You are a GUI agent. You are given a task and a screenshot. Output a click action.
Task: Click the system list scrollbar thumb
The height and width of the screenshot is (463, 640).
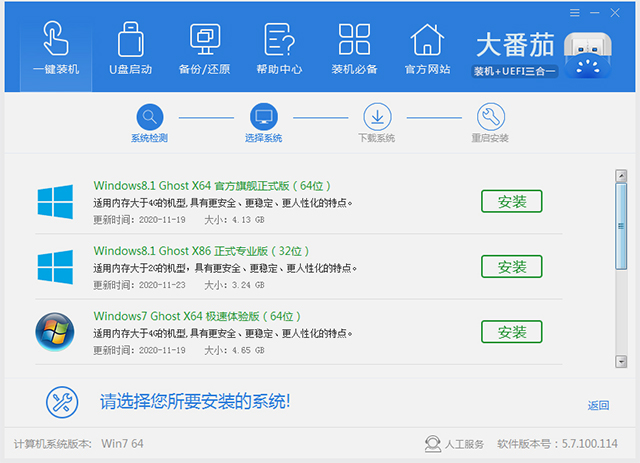tap(621, 226)
